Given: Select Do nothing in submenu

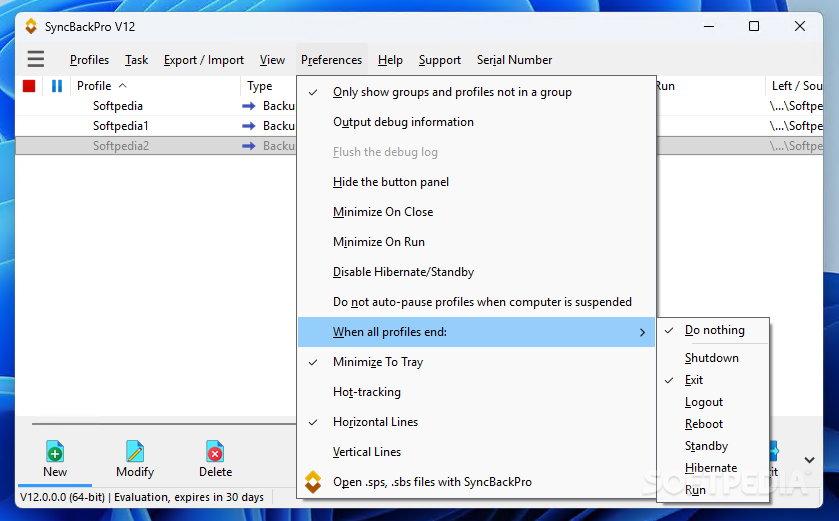Looking at the screenshot, I should [x=713, y=330].
